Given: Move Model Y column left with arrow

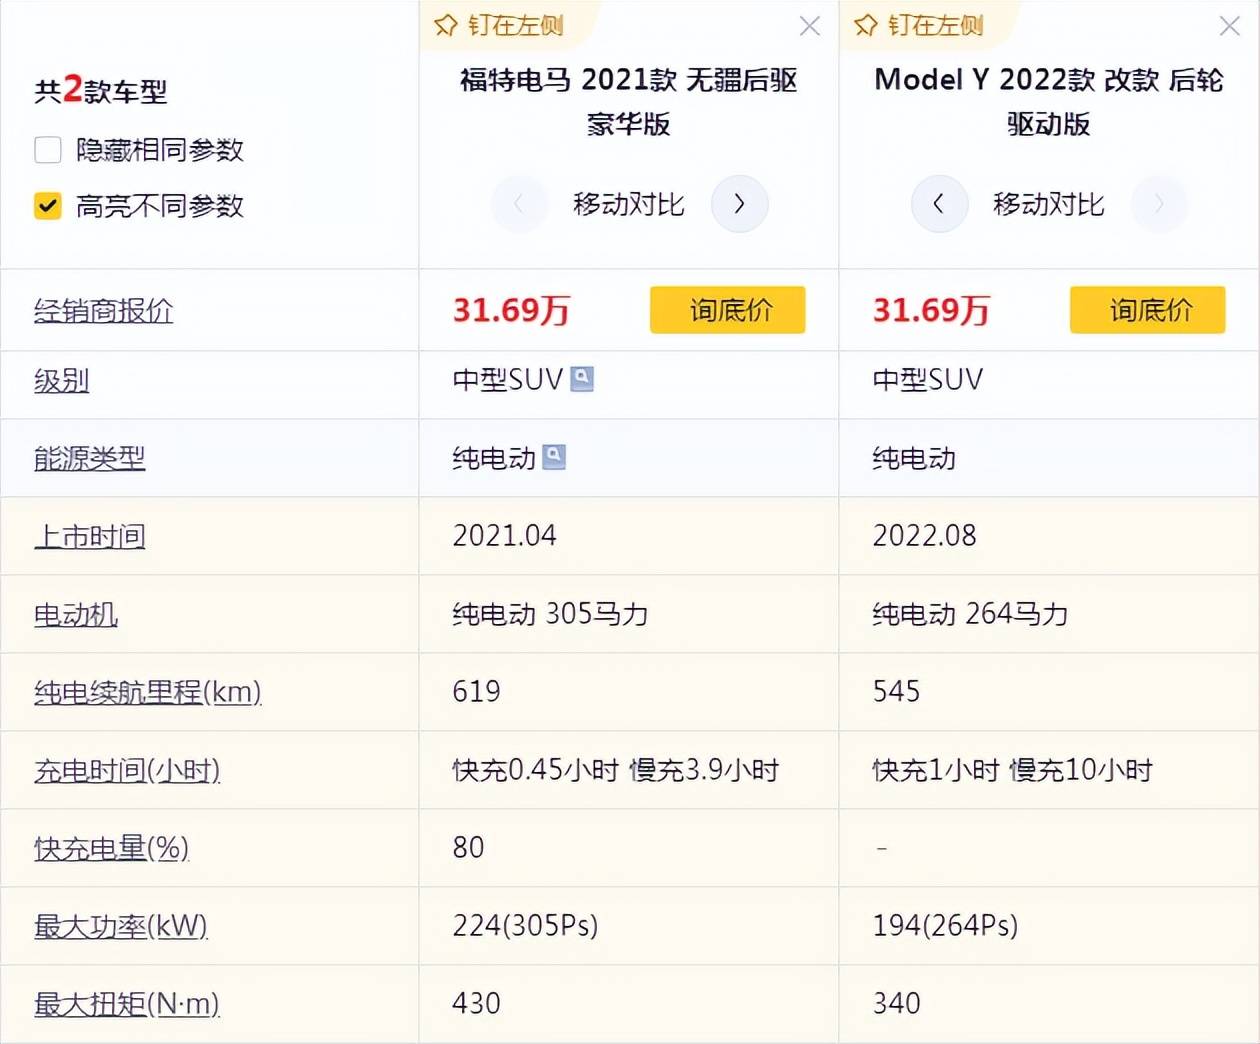Looking at the screenshot, I should coord(939,204).
